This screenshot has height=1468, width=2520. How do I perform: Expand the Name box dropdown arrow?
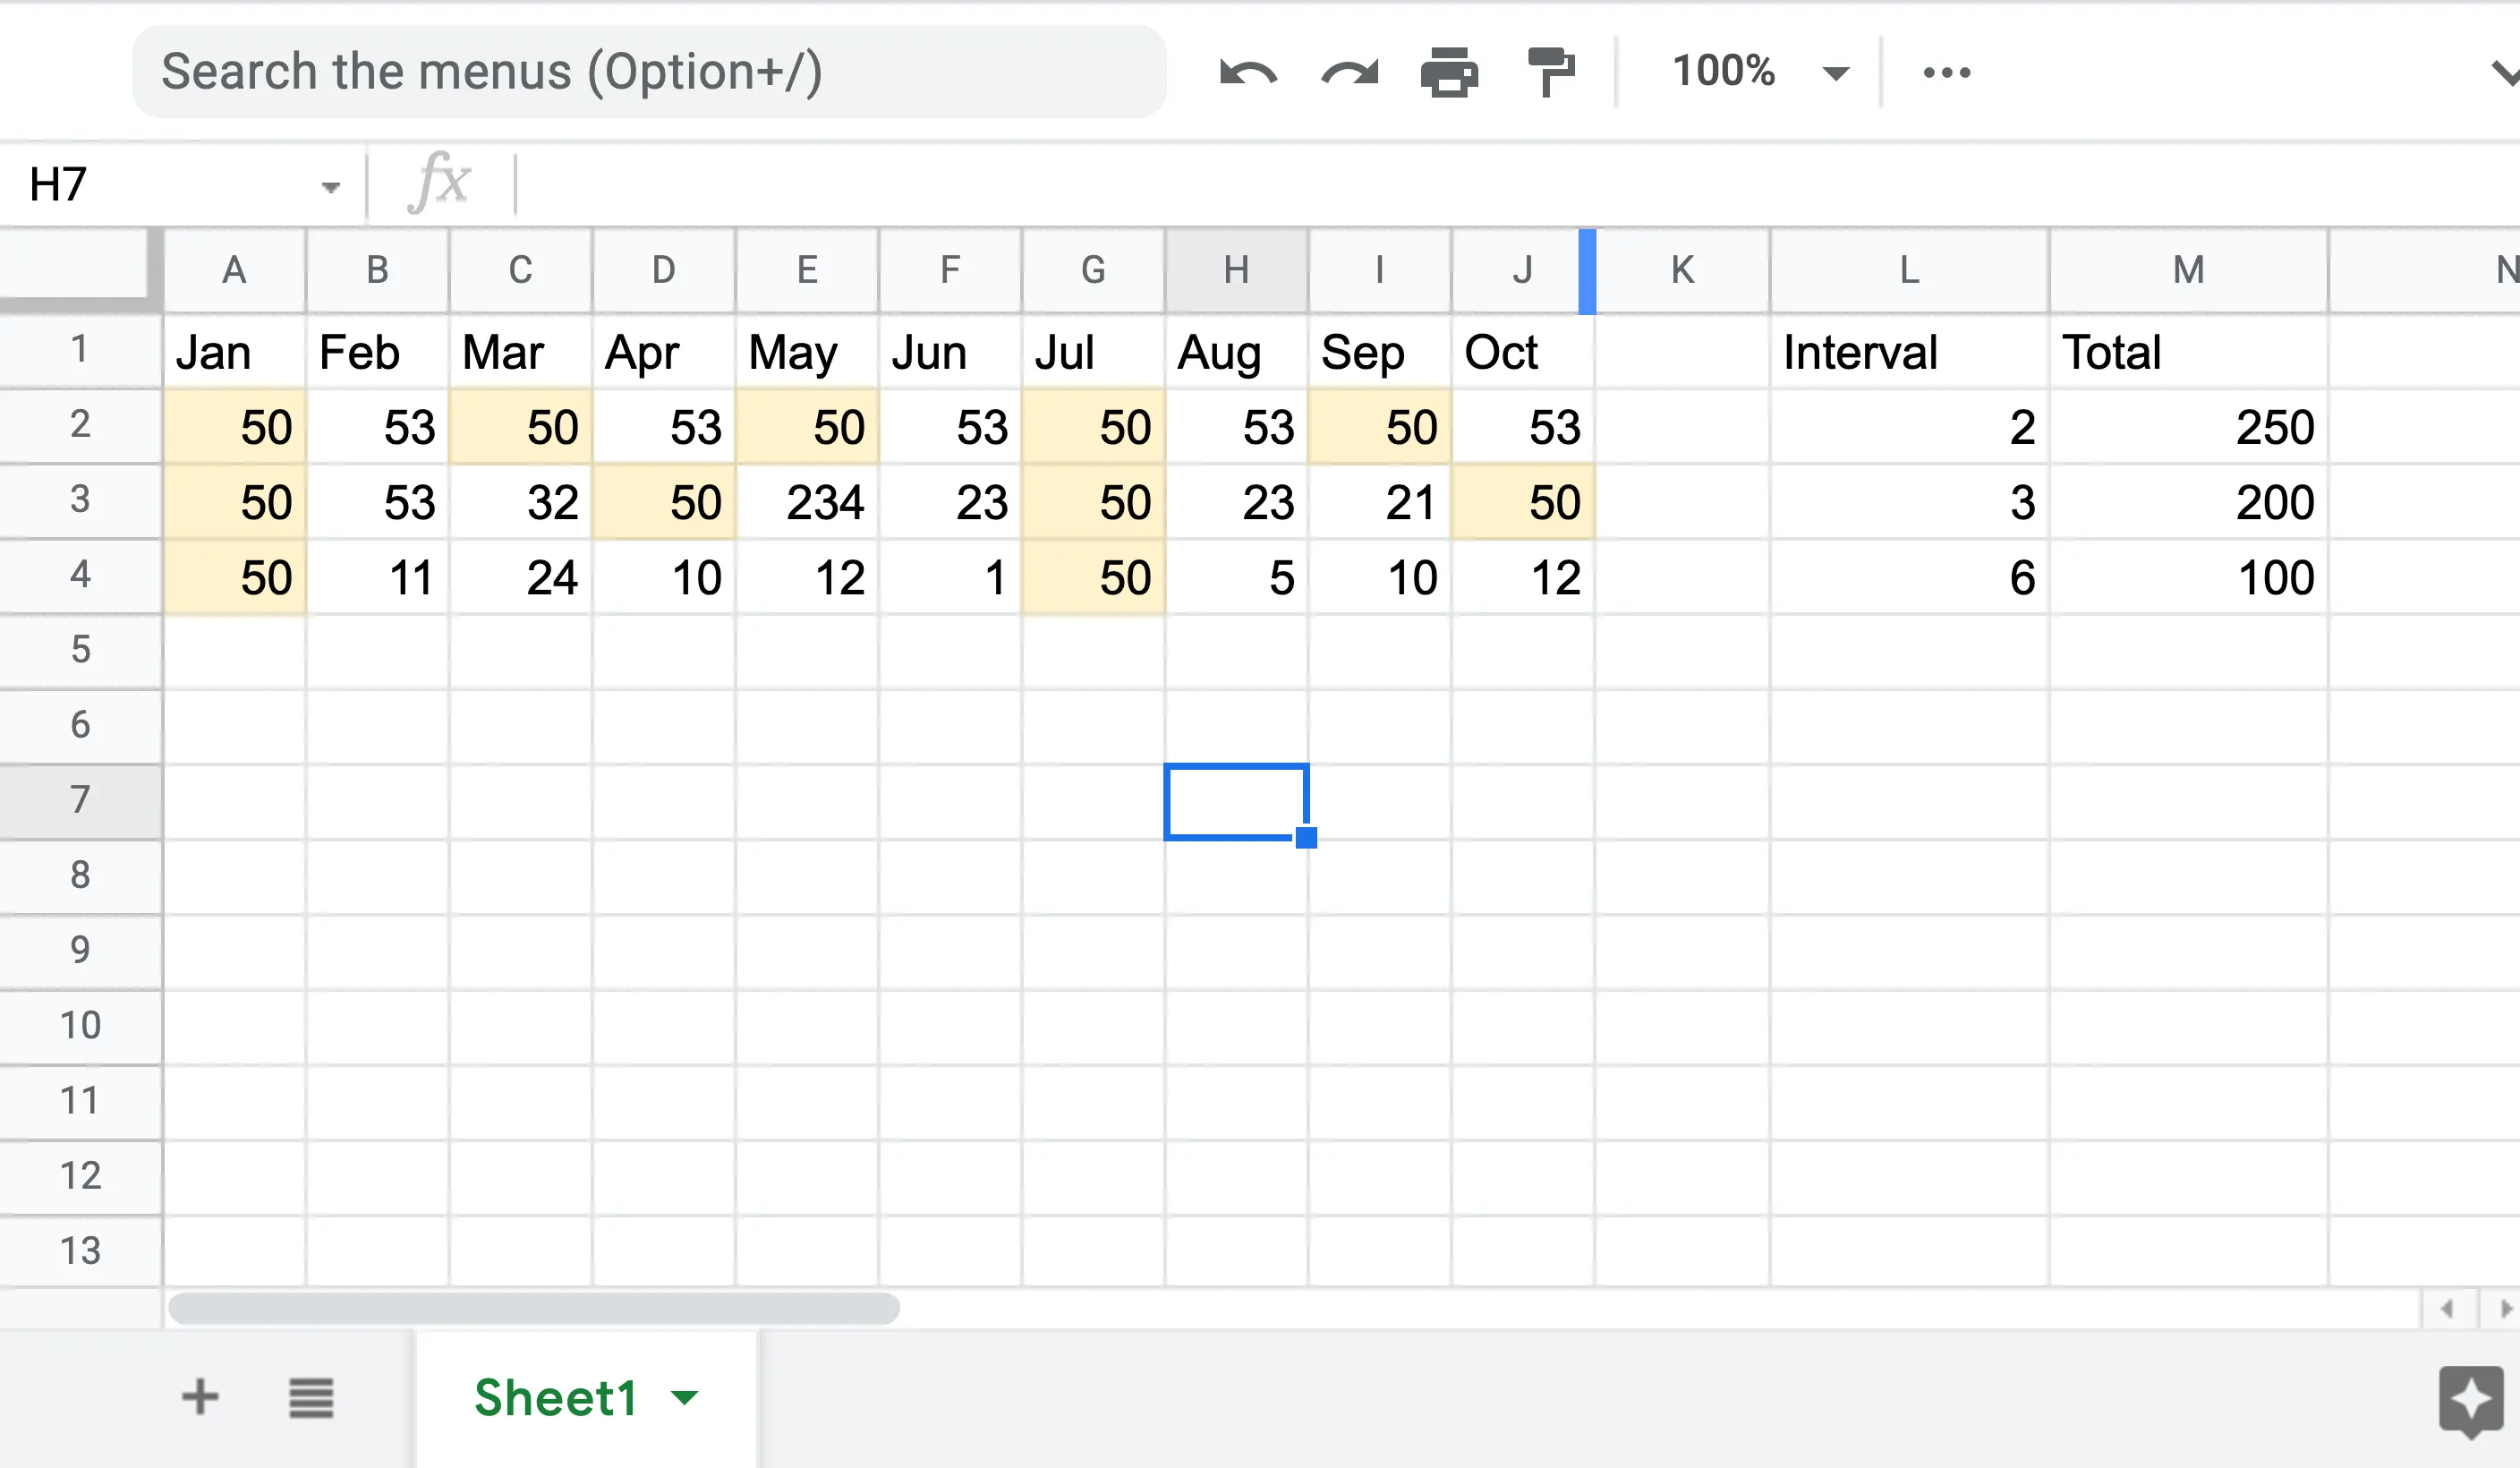pyautogui.click(x=330, y=186)
